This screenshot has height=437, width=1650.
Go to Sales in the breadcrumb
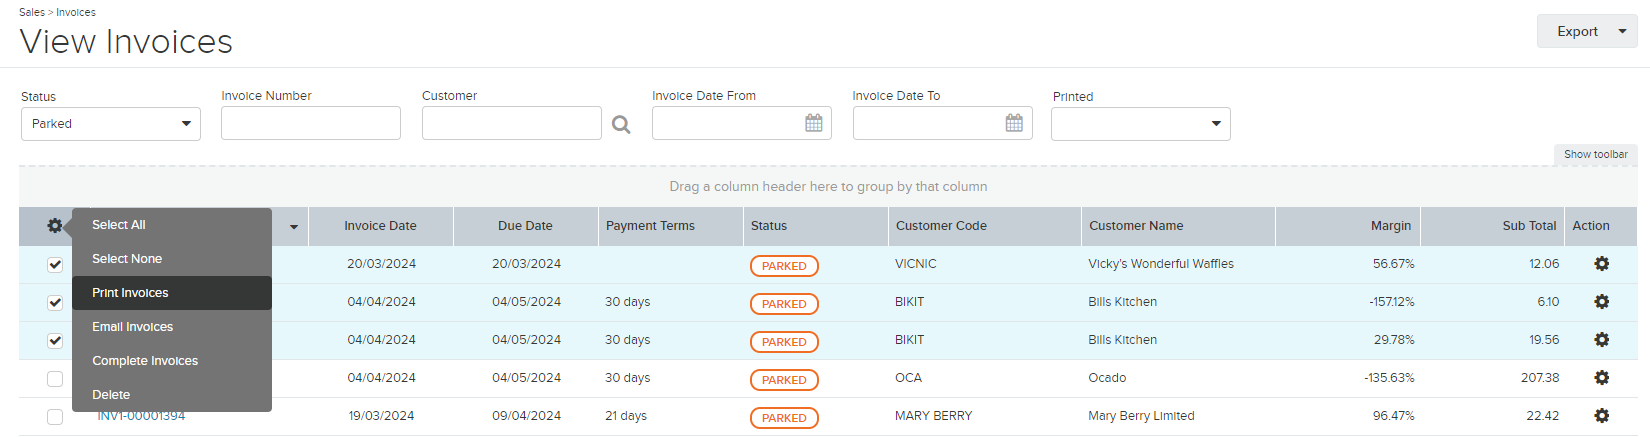click(32, 12)
